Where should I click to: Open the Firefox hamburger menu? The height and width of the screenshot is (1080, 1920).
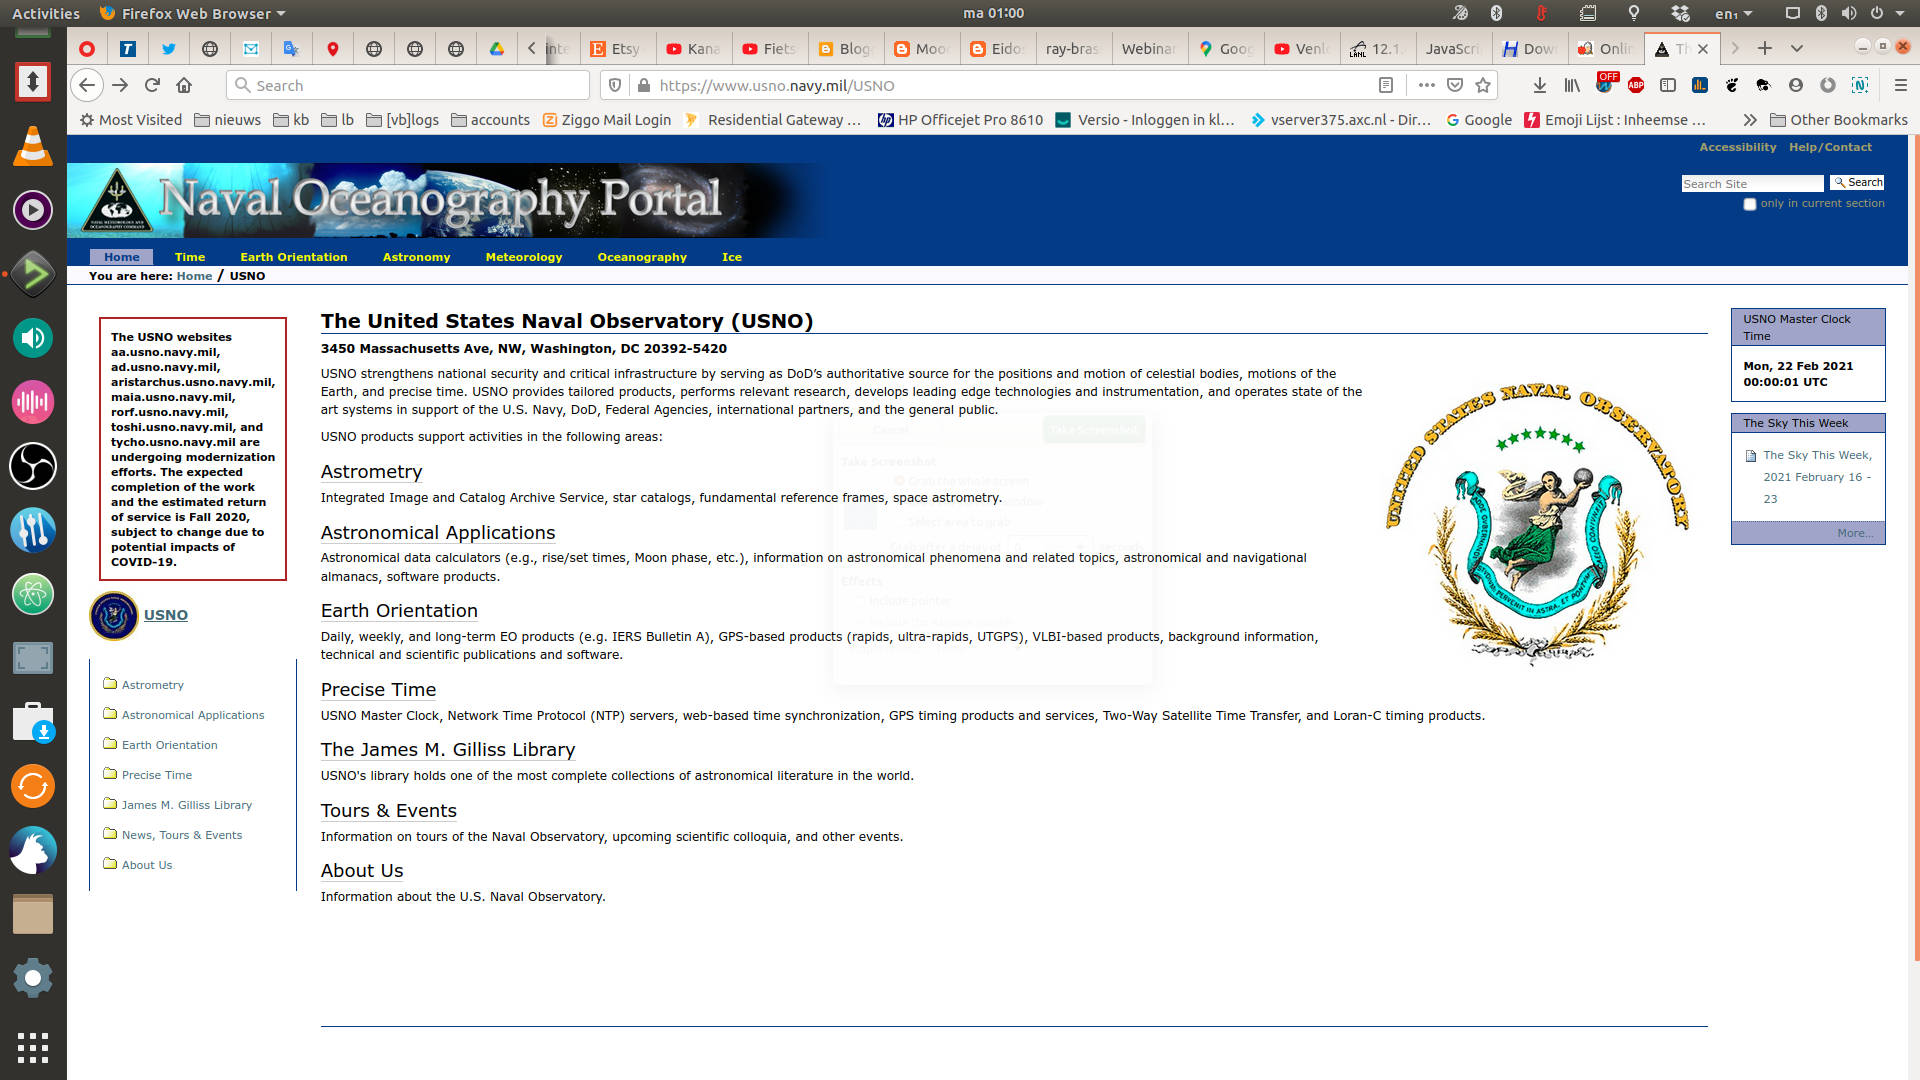(x=1901, y=85)
